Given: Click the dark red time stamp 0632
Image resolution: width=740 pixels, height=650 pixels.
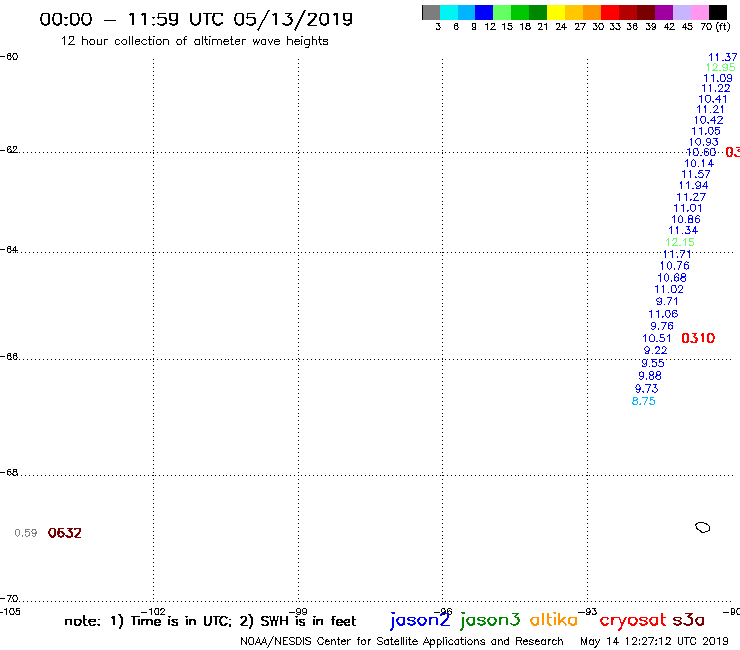Looking at the screenshot, I should (65, 533).
